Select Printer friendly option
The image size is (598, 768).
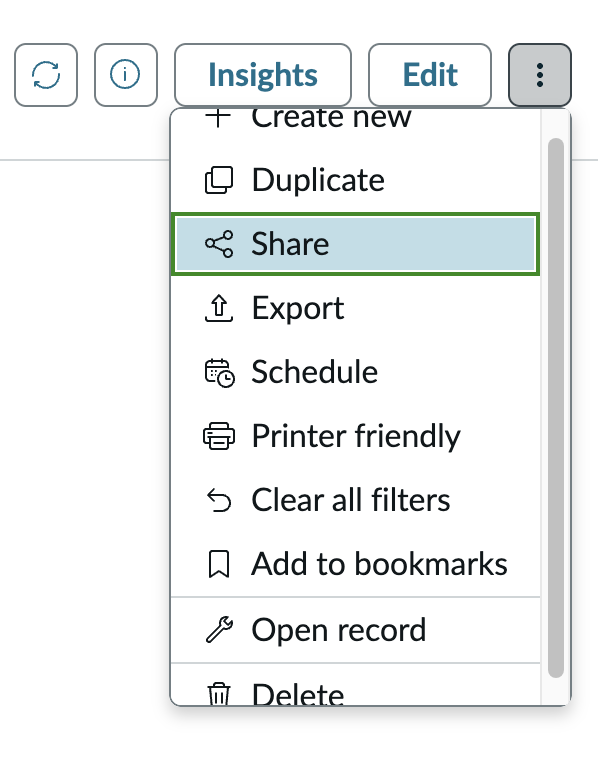coord(356,436)
